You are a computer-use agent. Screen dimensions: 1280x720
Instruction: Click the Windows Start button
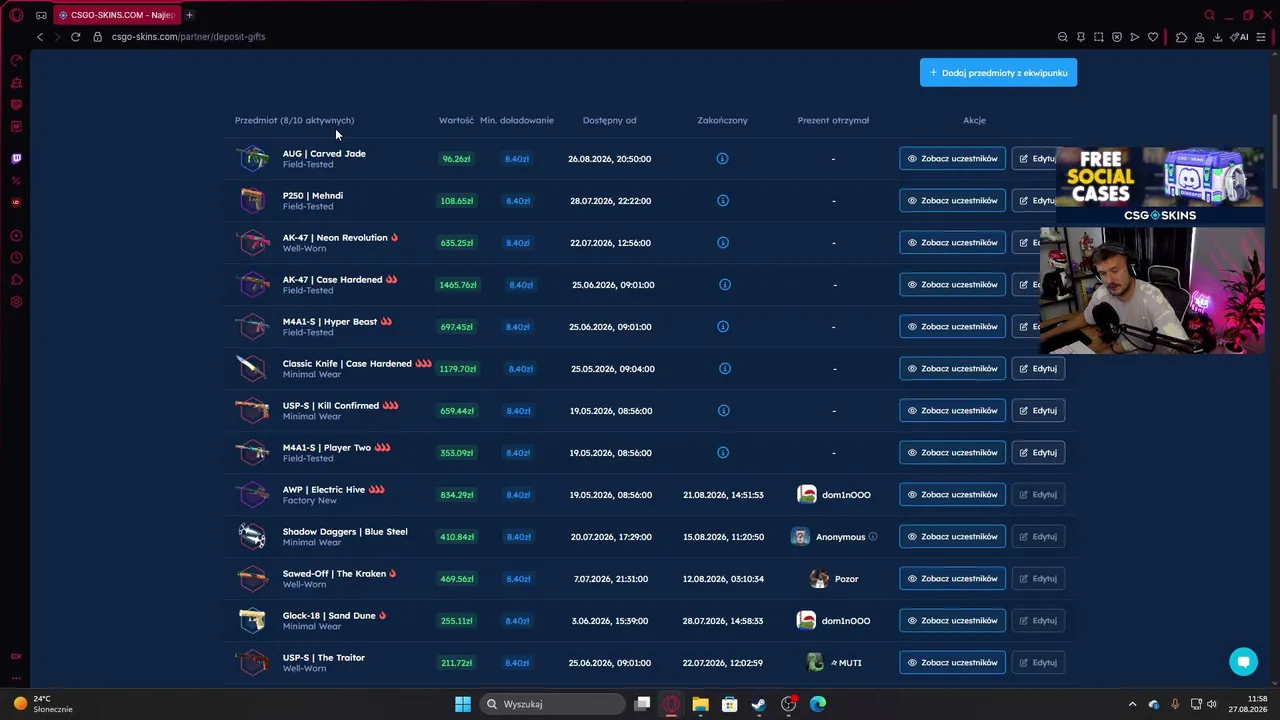(x=463, y=704)
